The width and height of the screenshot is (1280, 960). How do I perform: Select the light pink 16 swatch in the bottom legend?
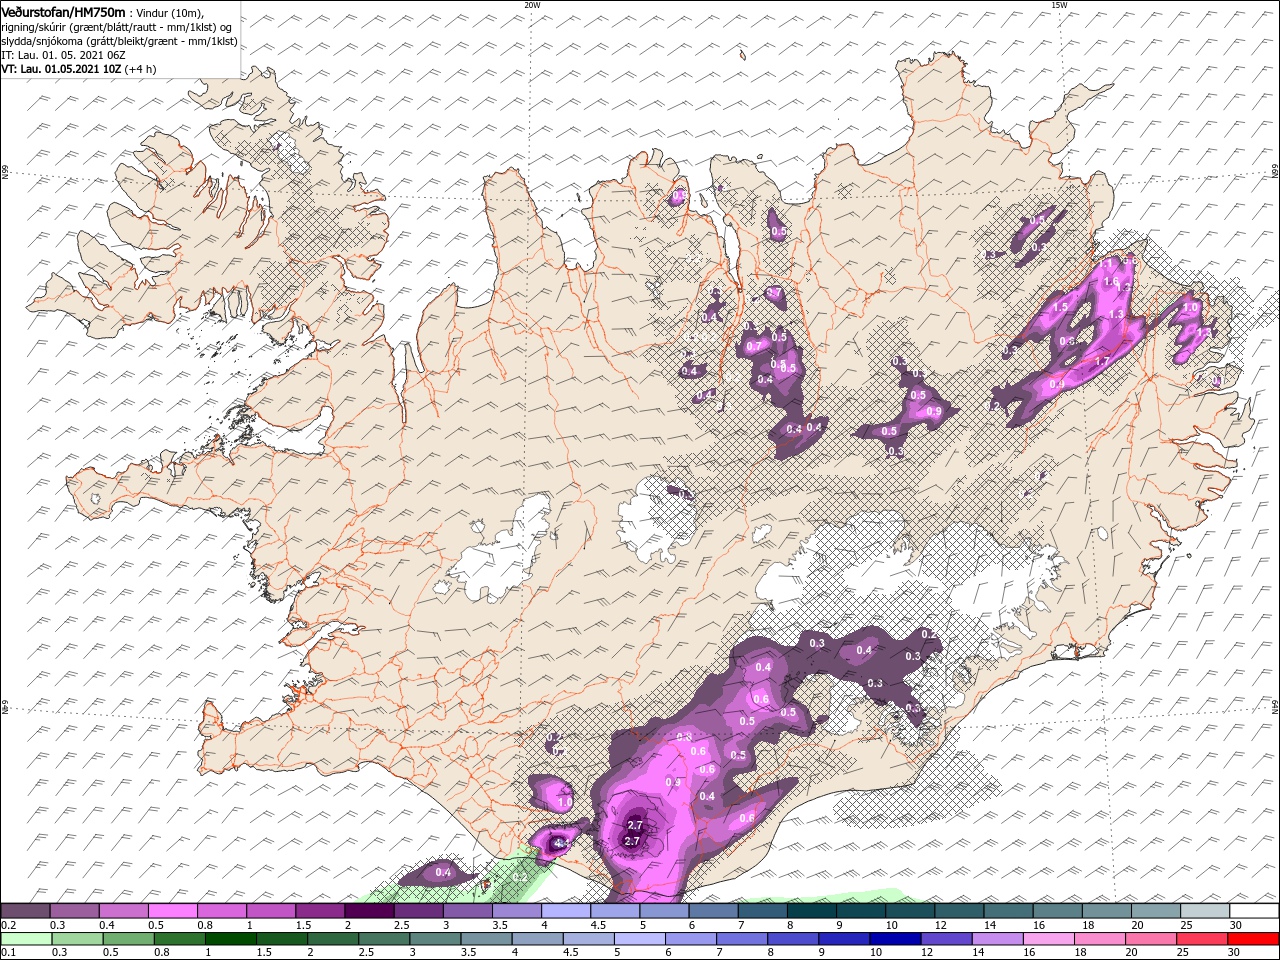[1048, 939]
